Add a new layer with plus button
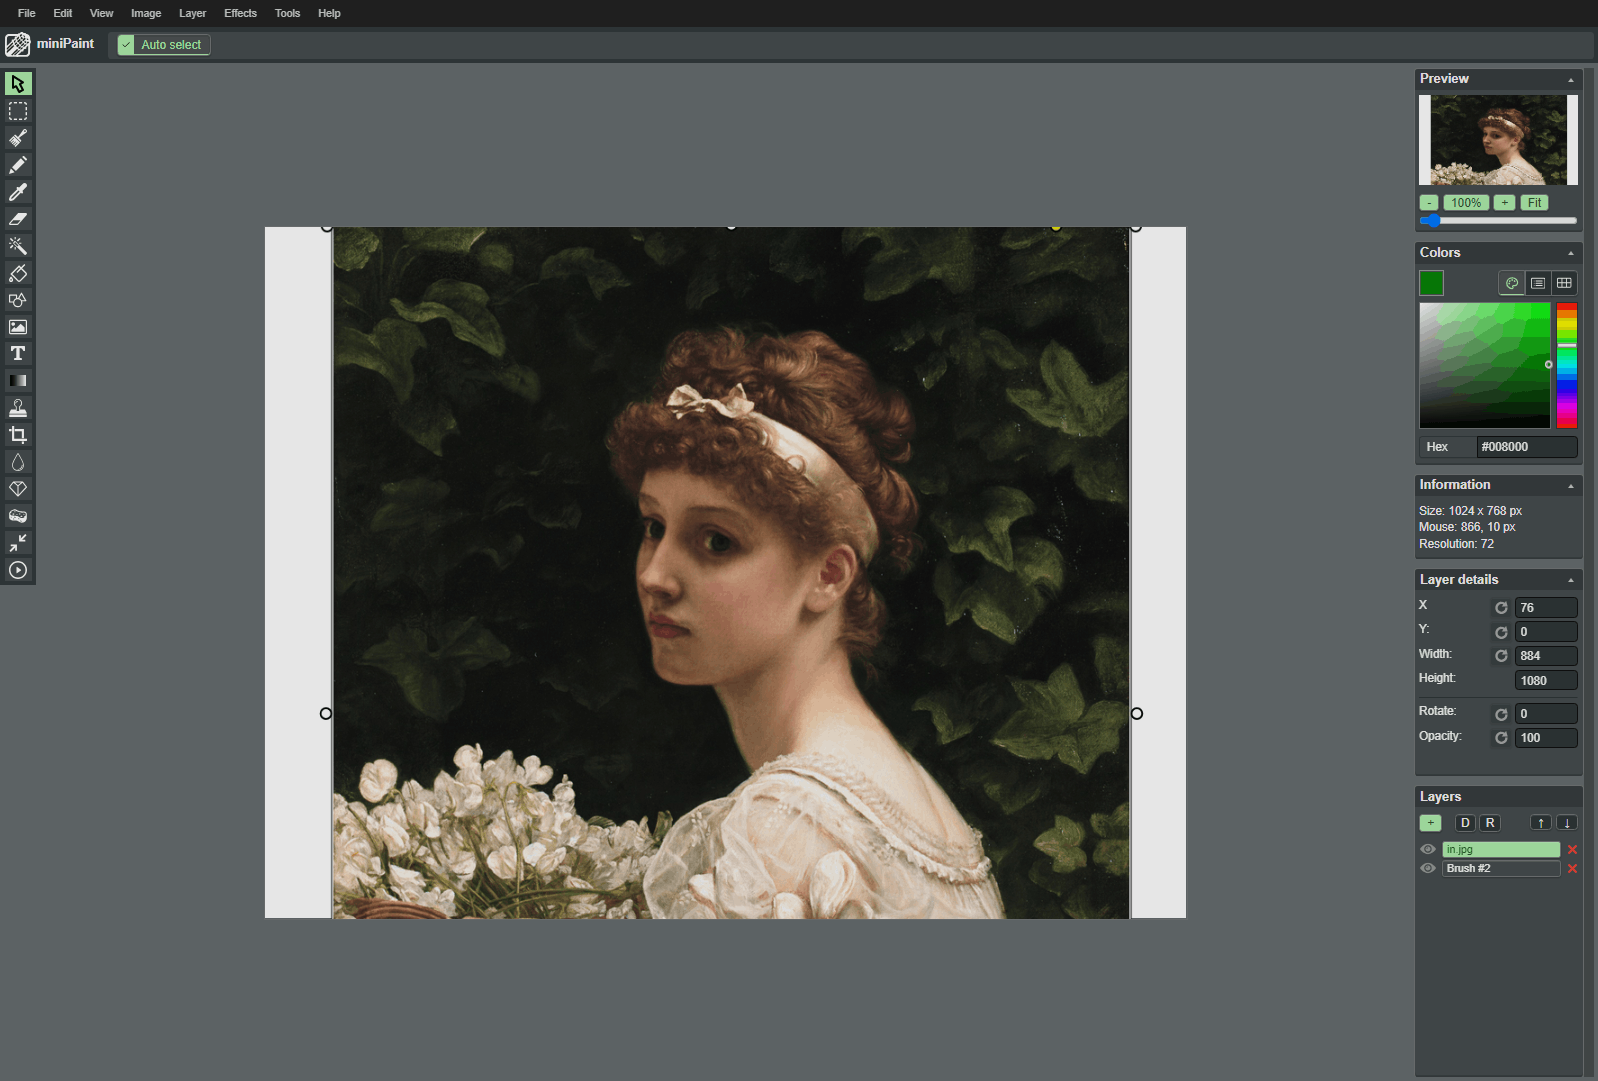Screen dimensions: 1598x1081 click(x=1430, y=823)
